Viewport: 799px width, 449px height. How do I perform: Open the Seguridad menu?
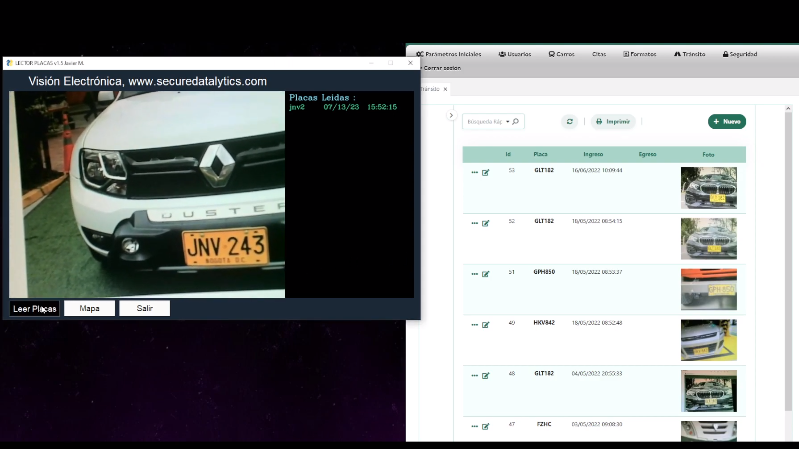[740, 54]
